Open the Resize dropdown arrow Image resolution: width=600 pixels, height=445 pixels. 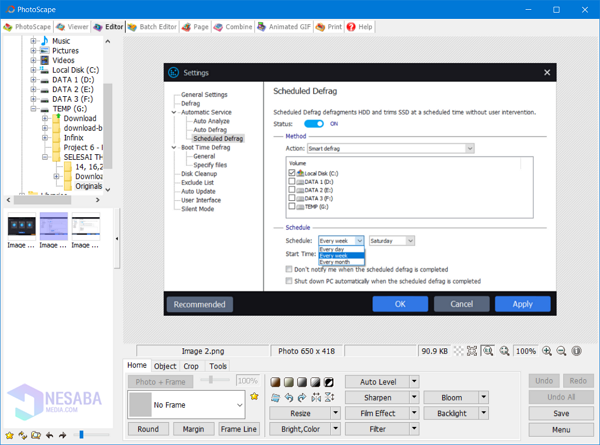[x=336, y=413]
